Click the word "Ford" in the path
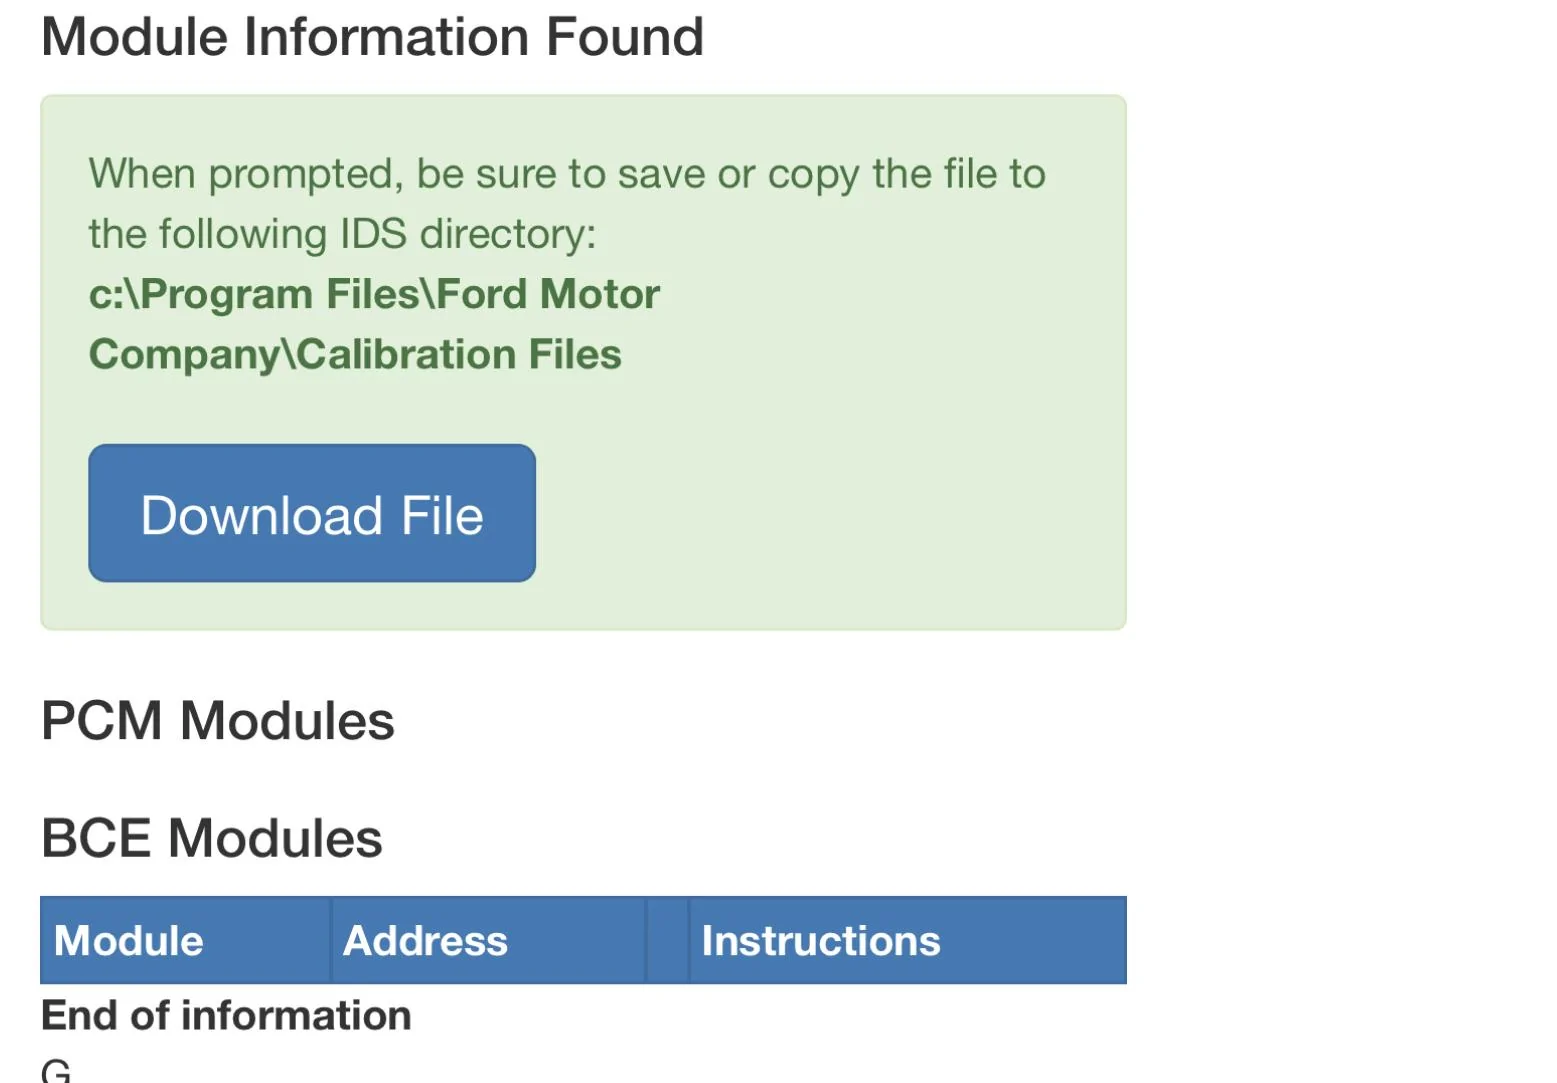This screenshot has width=1557, height=1083. [482, 294]
